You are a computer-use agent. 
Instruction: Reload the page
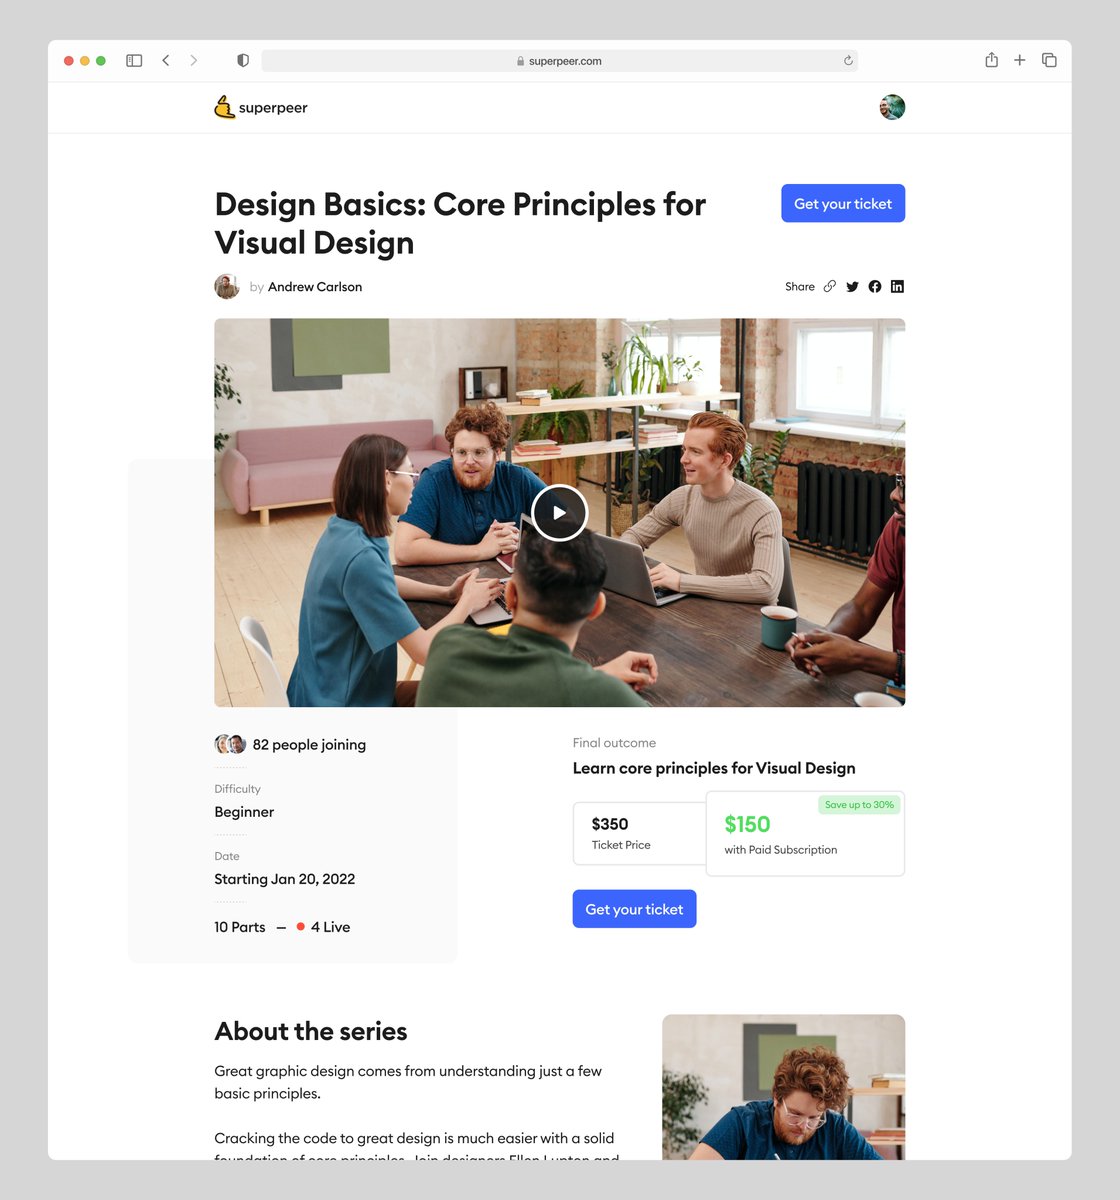click(848, 60)
